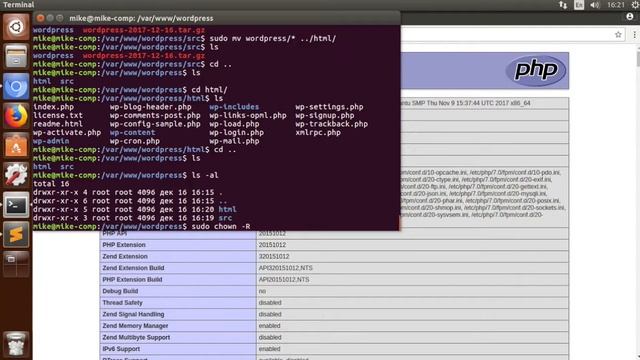This screenshot has width=640, height=360.
Task: Click the terminal title bar text mike@mike-comp
Action: coord(141,18)
